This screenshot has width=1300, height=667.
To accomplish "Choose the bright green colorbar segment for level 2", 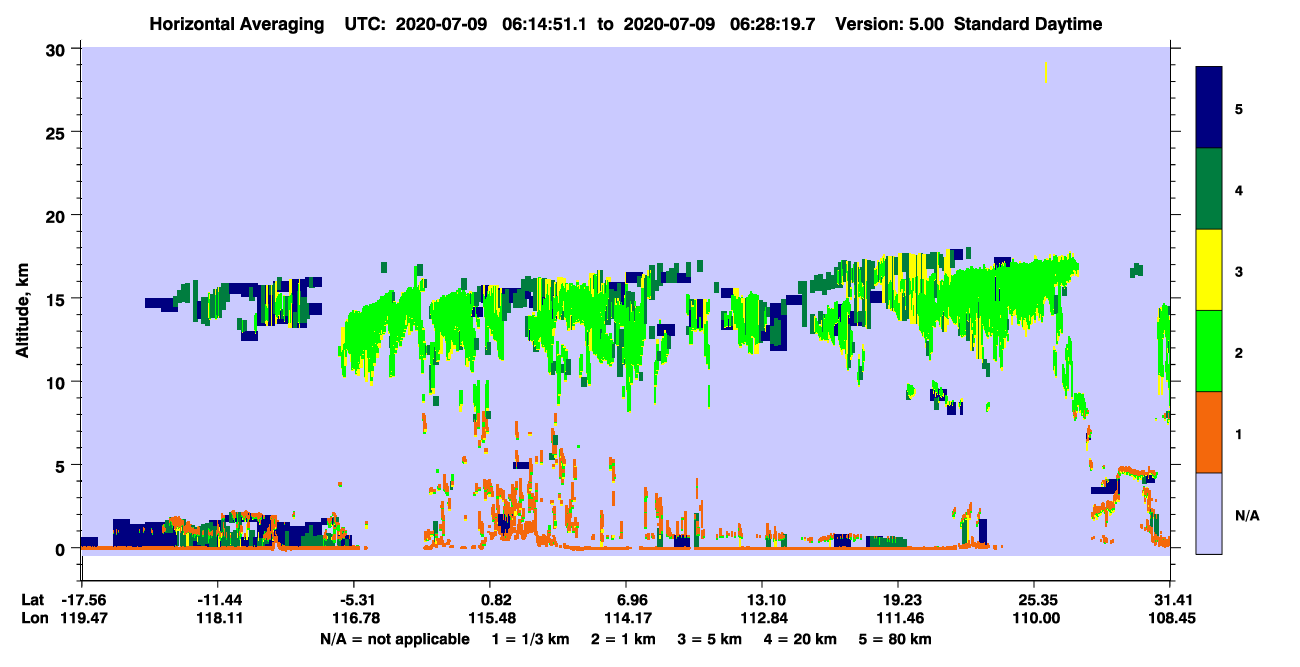I will click(1209, 351).
